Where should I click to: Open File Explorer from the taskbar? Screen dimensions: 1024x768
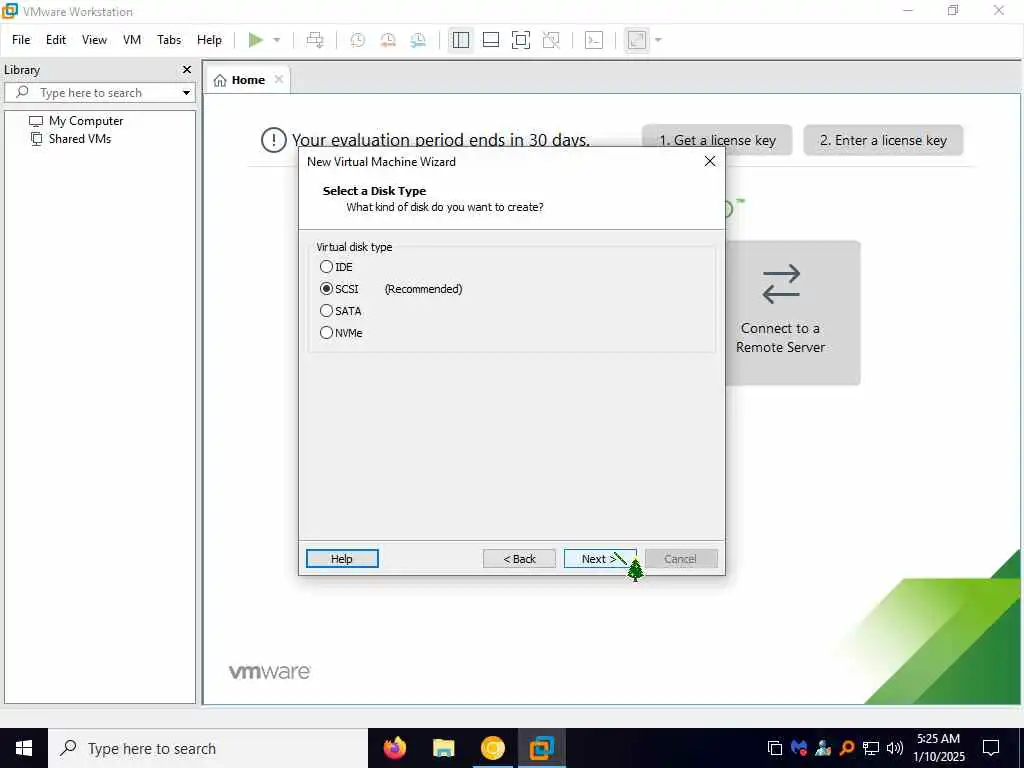pyautogui.click(x=443, y=748)
